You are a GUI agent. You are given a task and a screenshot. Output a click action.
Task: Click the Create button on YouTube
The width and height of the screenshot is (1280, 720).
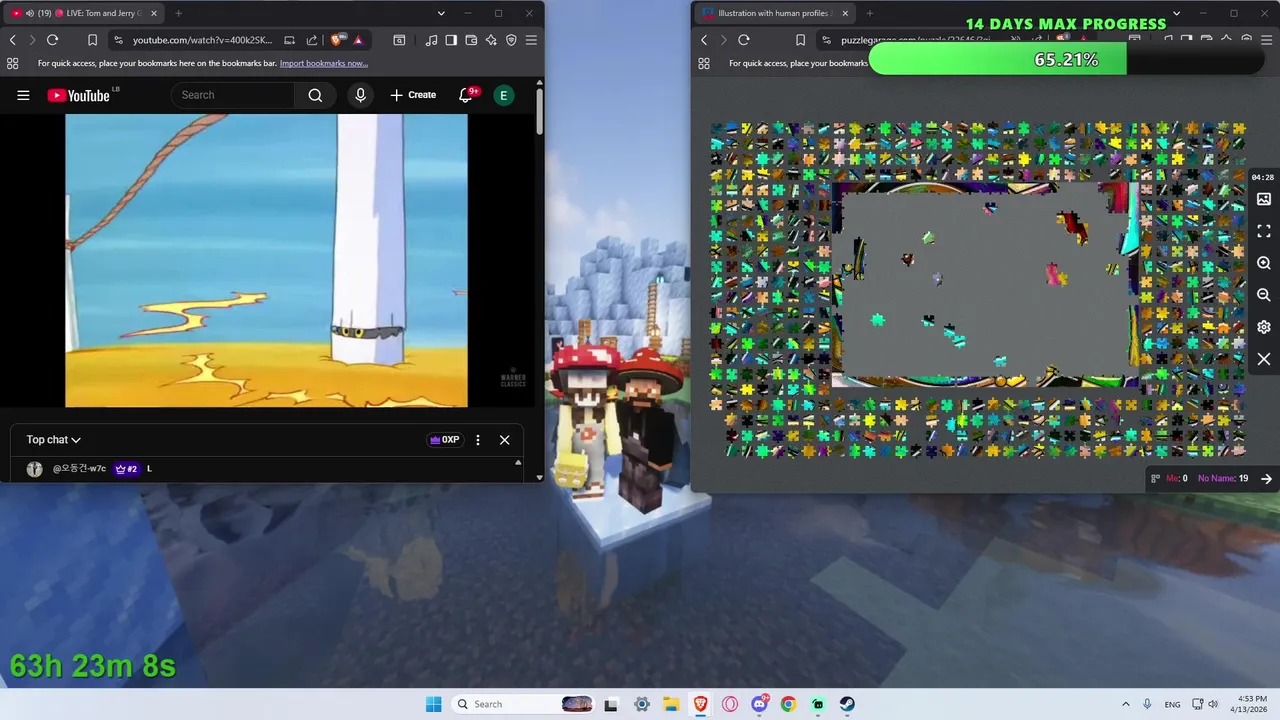coord(413,95)
